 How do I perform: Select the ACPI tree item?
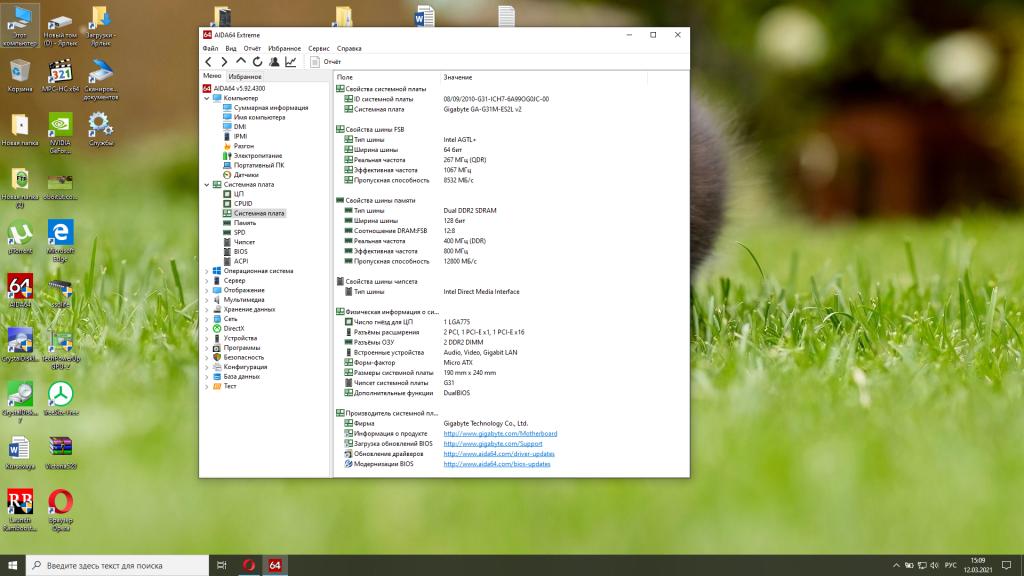[241, 261]
